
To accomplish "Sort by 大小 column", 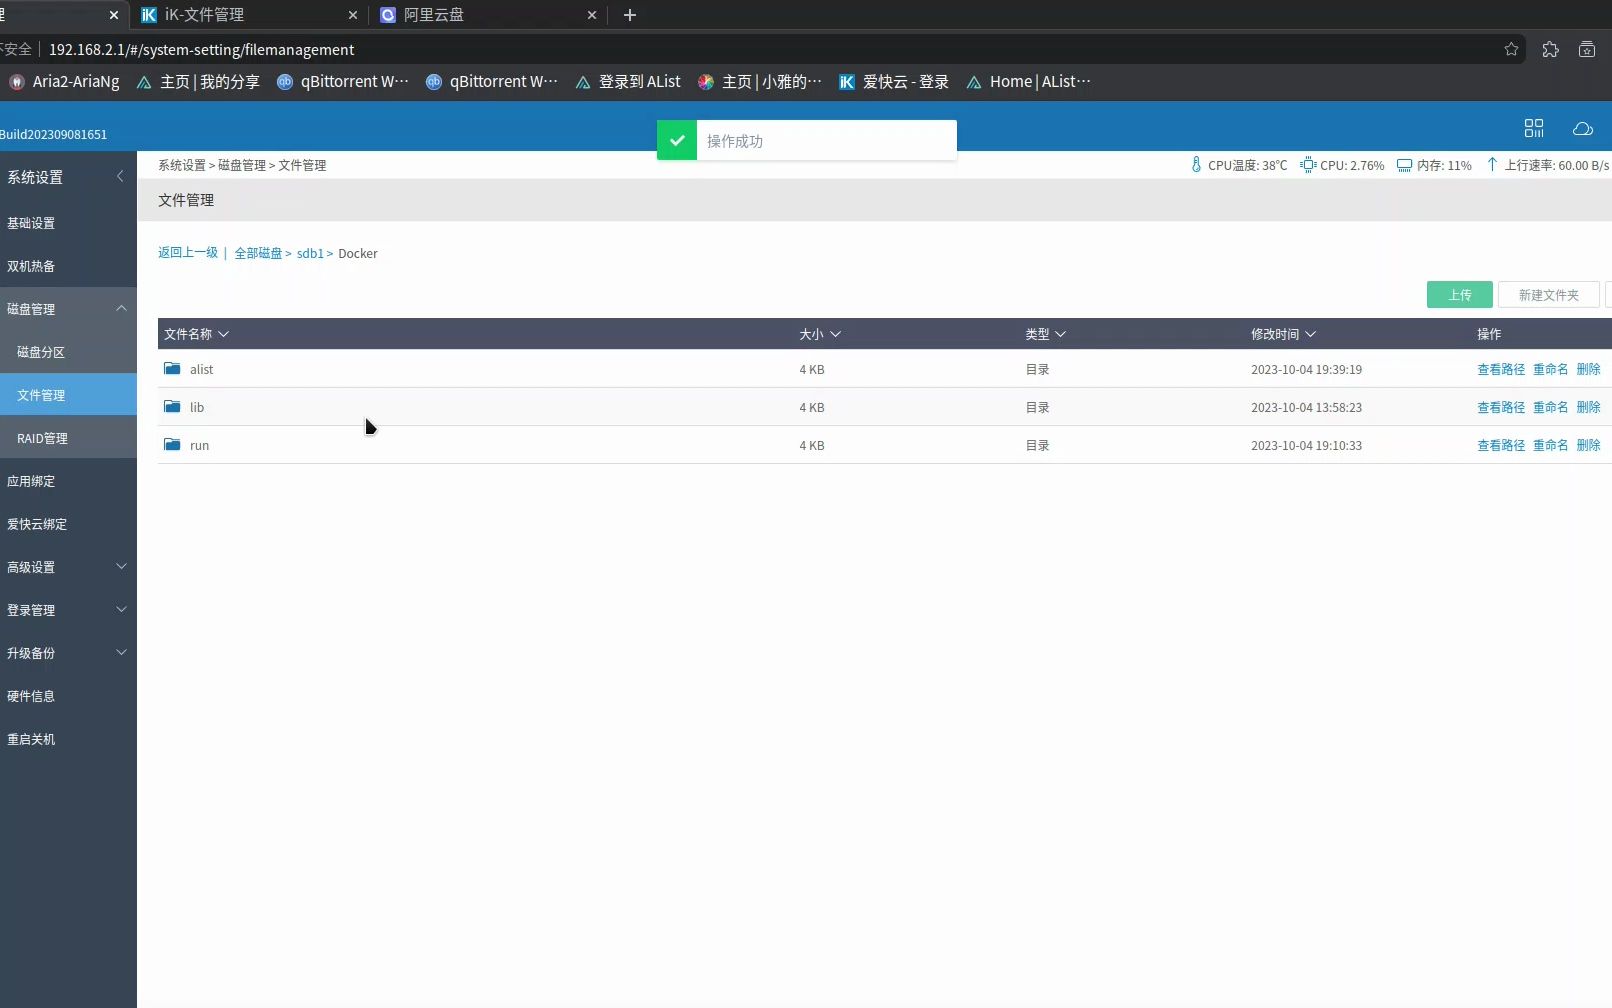I will click(820, 334).
